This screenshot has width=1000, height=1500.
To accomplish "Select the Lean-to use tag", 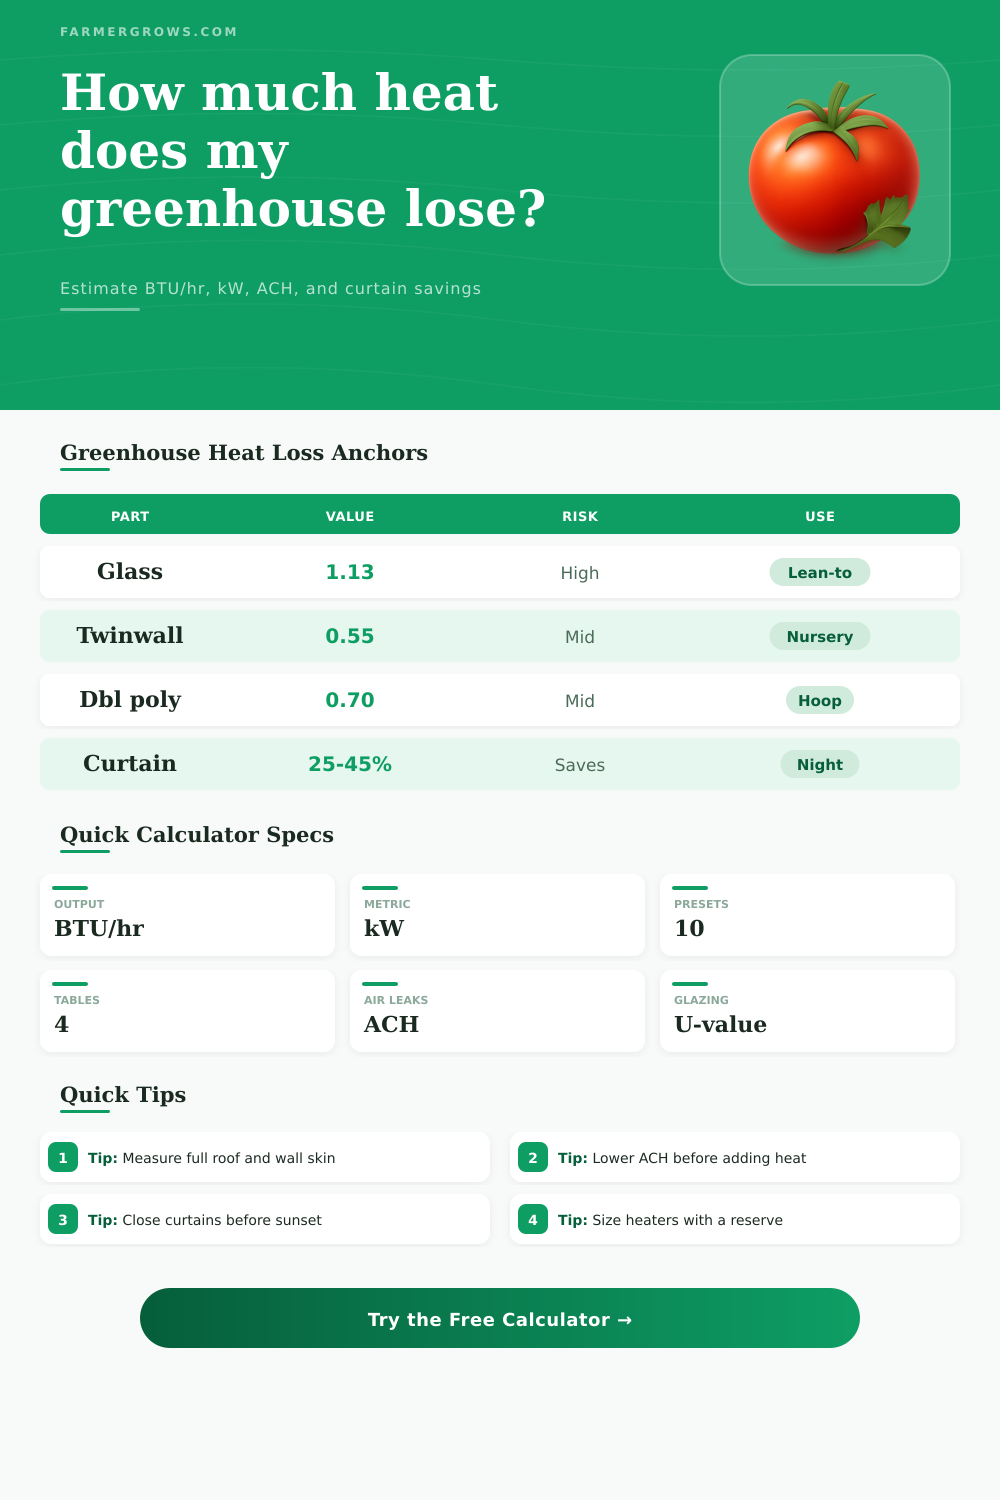I will [820, 572].
